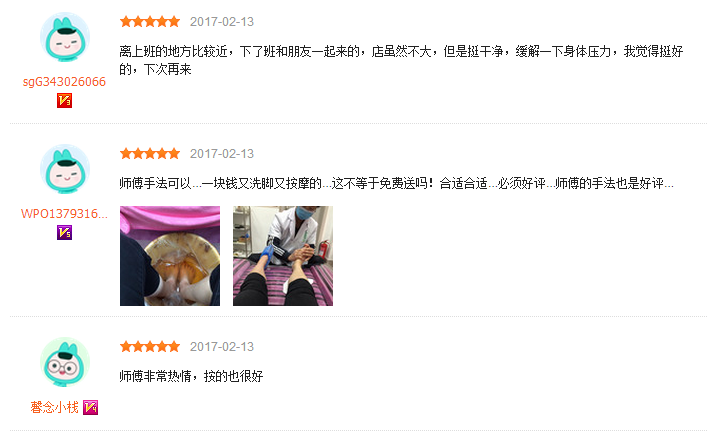Click review text 师傅非常热情，按的也很好
Viewport: 708px width, 441px height.
[x=191, y=376]
